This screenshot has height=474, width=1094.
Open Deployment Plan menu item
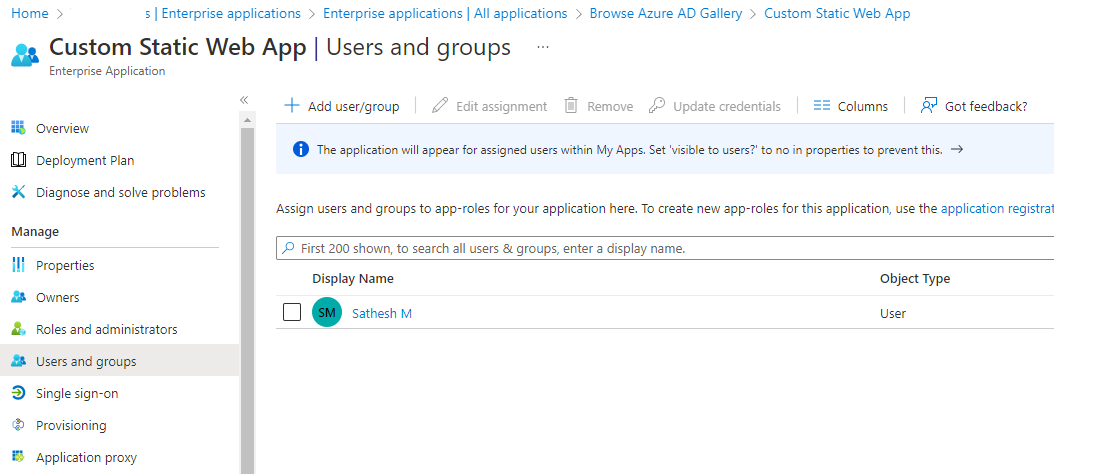[x=85, y=161]
